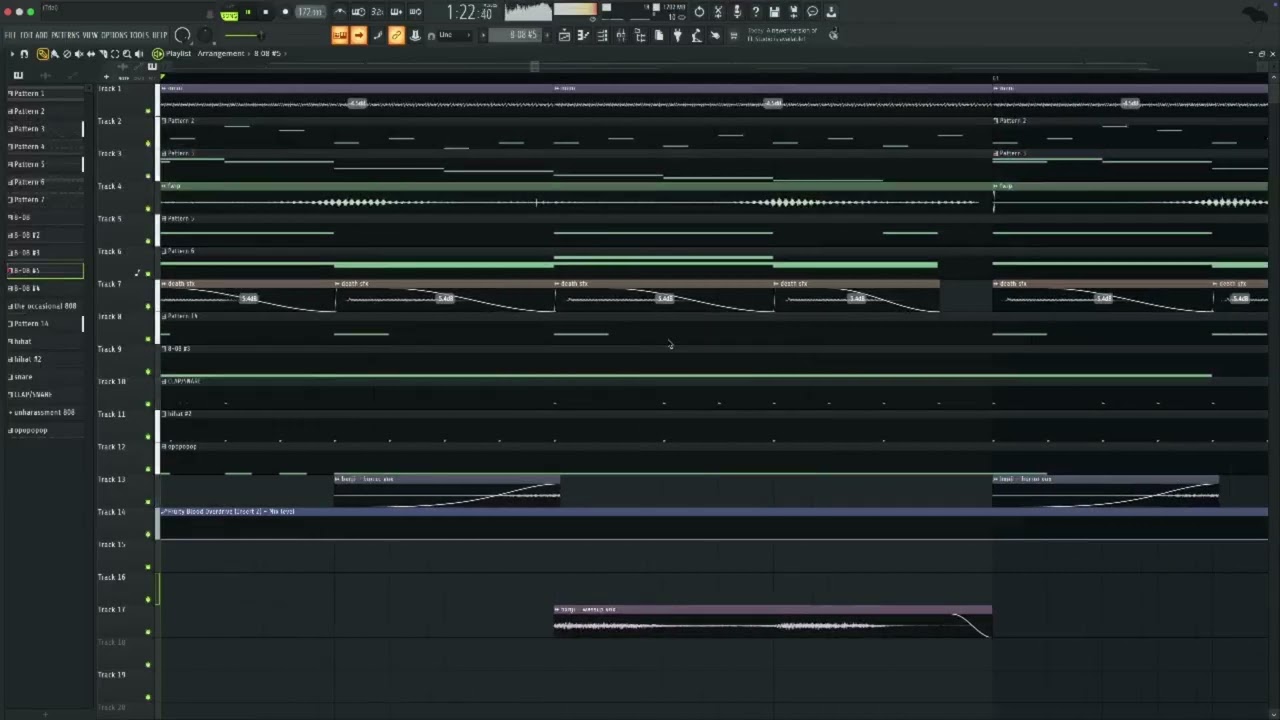The image size is (1280, 720).
Task: Save the project with the floppy icon
Action: point(774,12)
